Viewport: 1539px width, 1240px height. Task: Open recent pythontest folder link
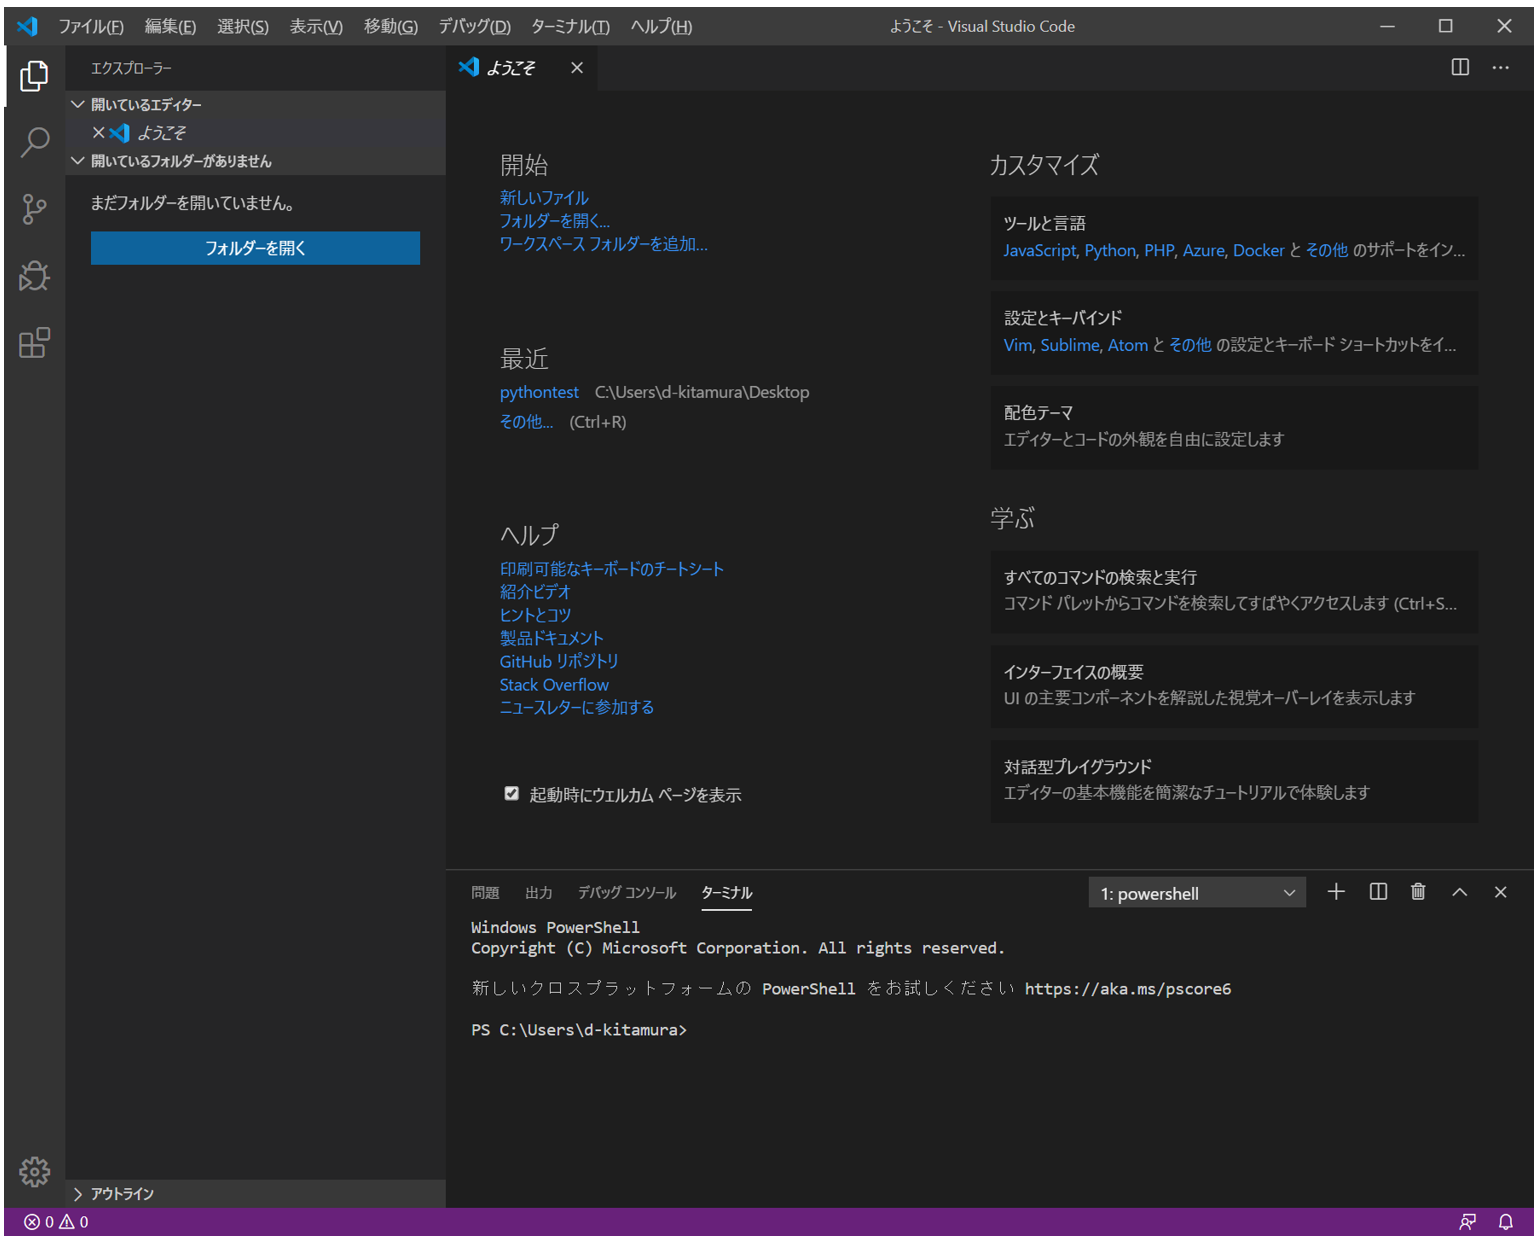click(539, 393)
